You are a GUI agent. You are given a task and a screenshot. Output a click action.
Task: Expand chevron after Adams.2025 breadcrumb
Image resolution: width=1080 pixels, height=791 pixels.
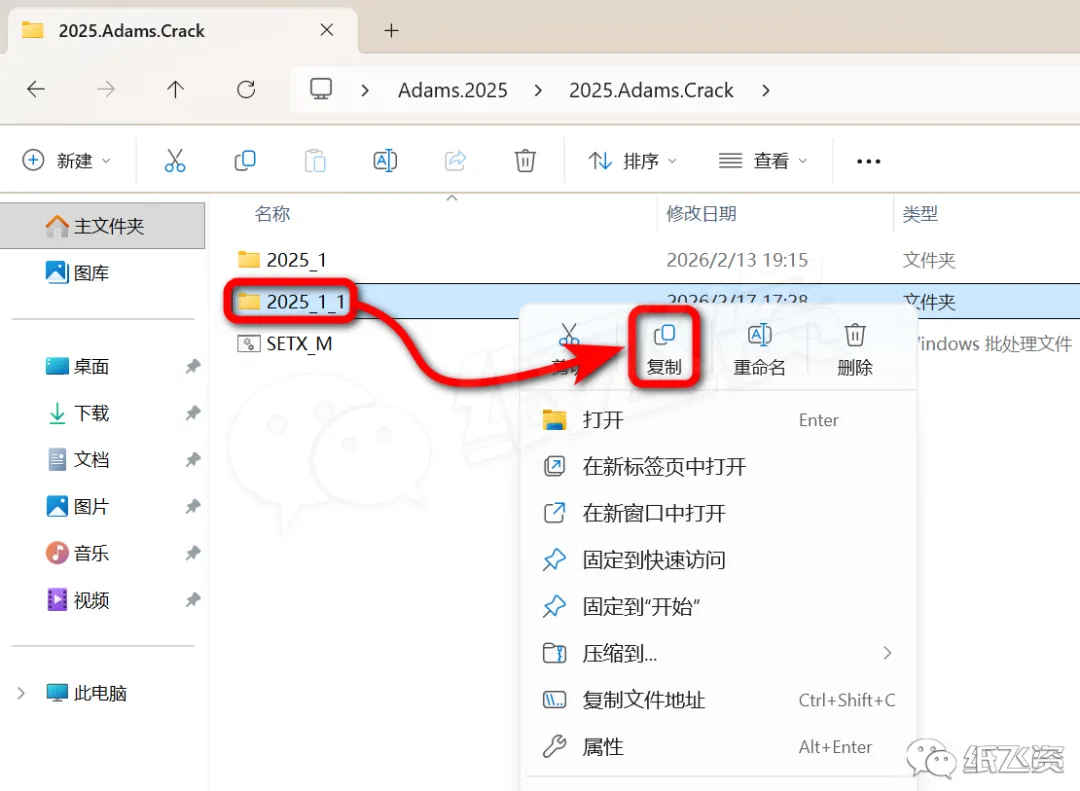(538, 90)
